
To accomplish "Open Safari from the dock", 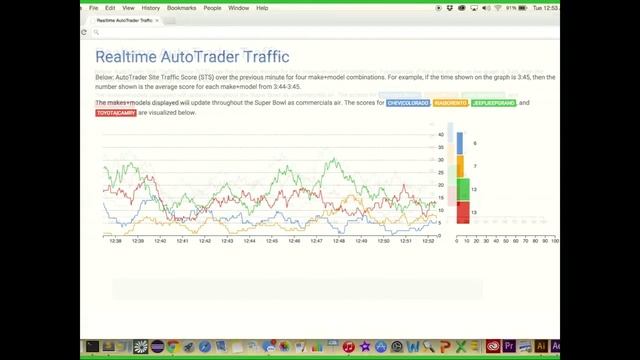I will (x=205, y=347).
